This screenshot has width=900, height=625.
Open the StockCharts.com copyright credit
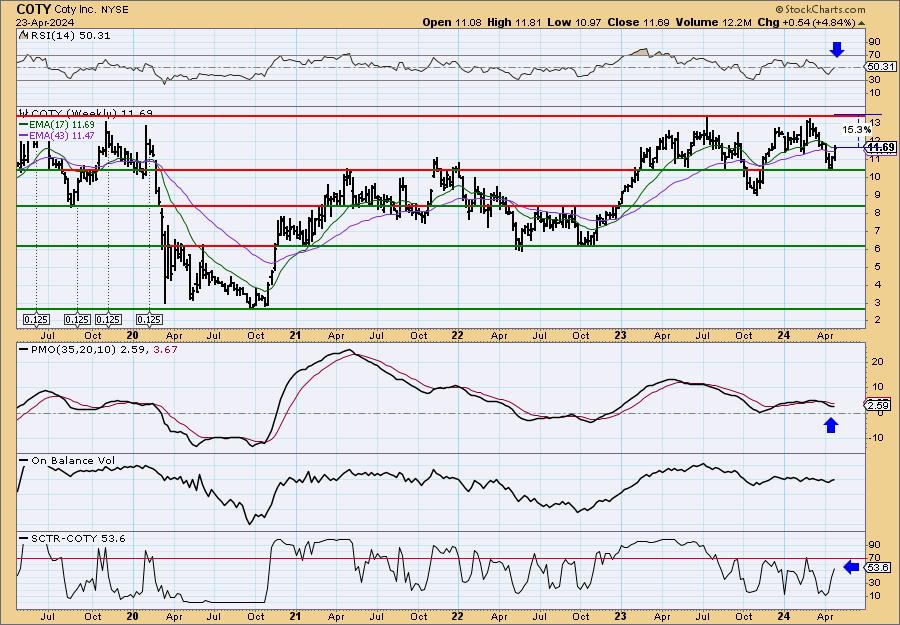tap(820, 9)
